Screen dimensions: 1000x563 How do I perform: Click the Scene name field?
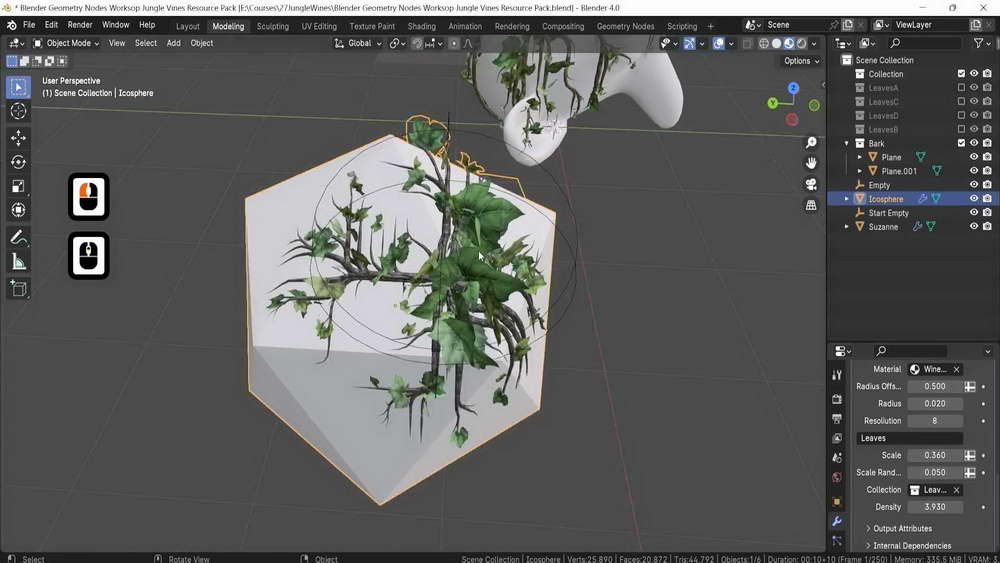tap(795, 25)
